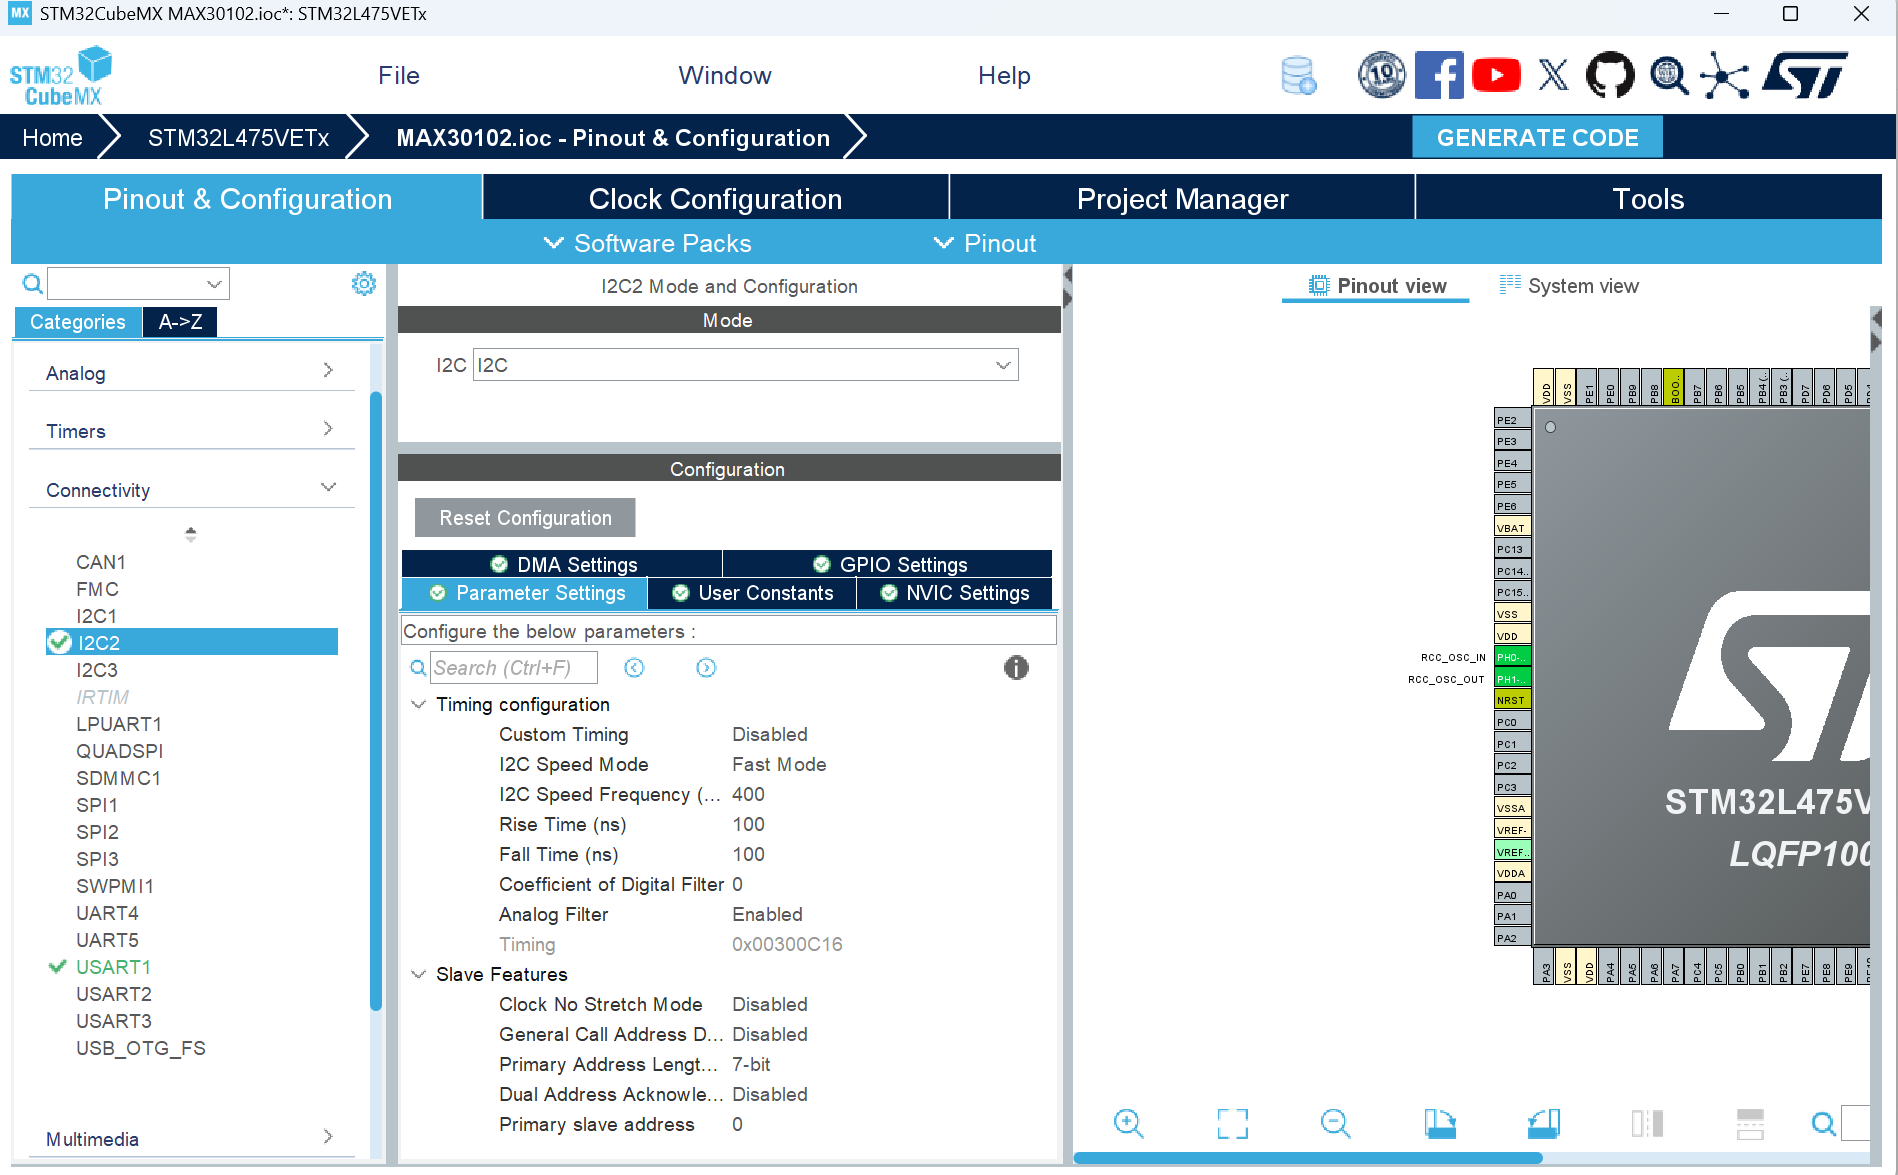
Task: Click the pin search magnifier icon
Action: pyautogui.click(x=1824, y=1124)
